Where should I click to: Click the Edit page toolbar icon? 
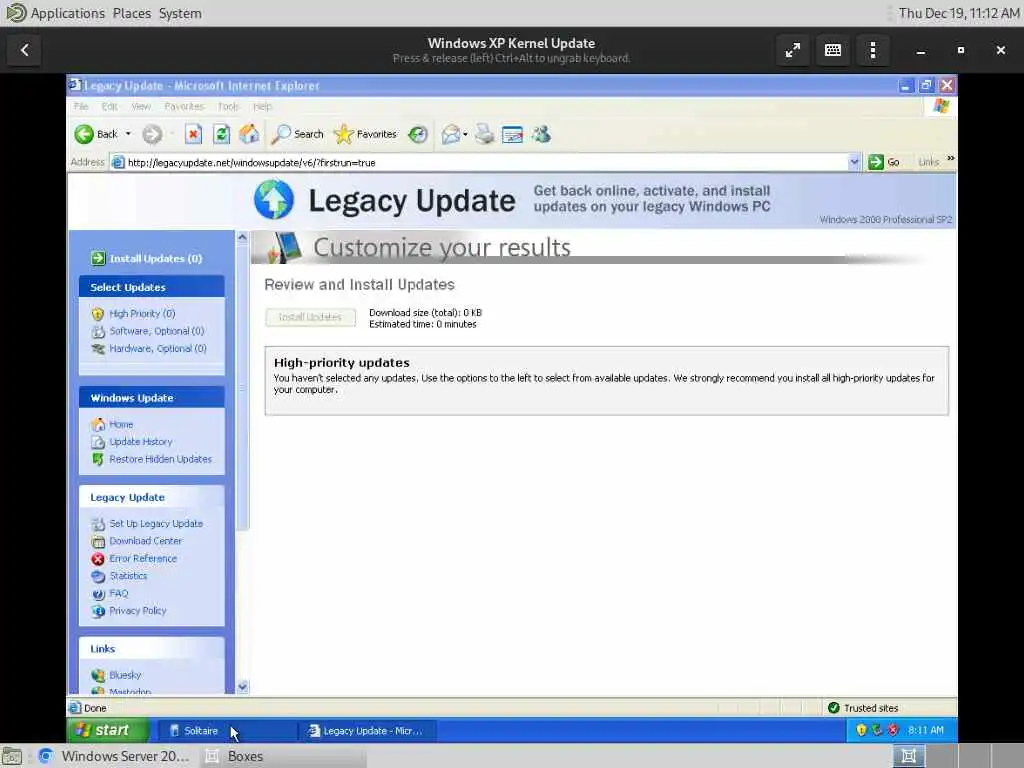(x=513, y=135)
